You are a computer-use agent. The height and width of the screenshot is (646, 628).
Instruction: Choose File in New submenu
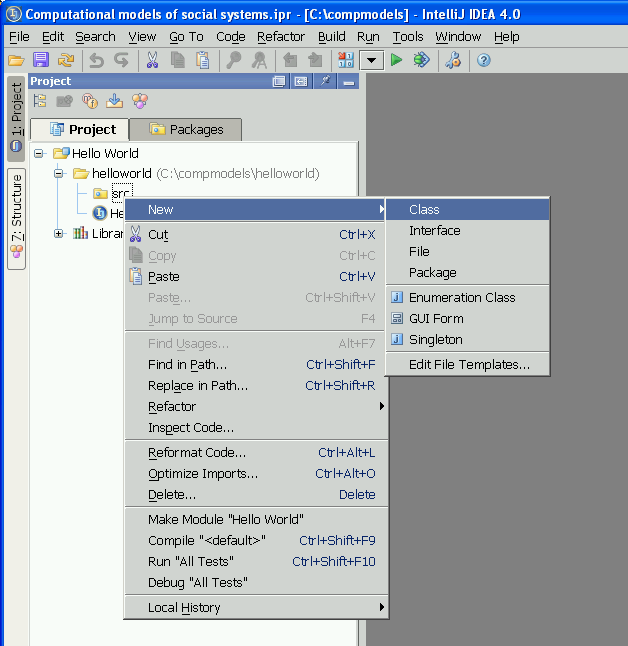[x=468, y=252]
